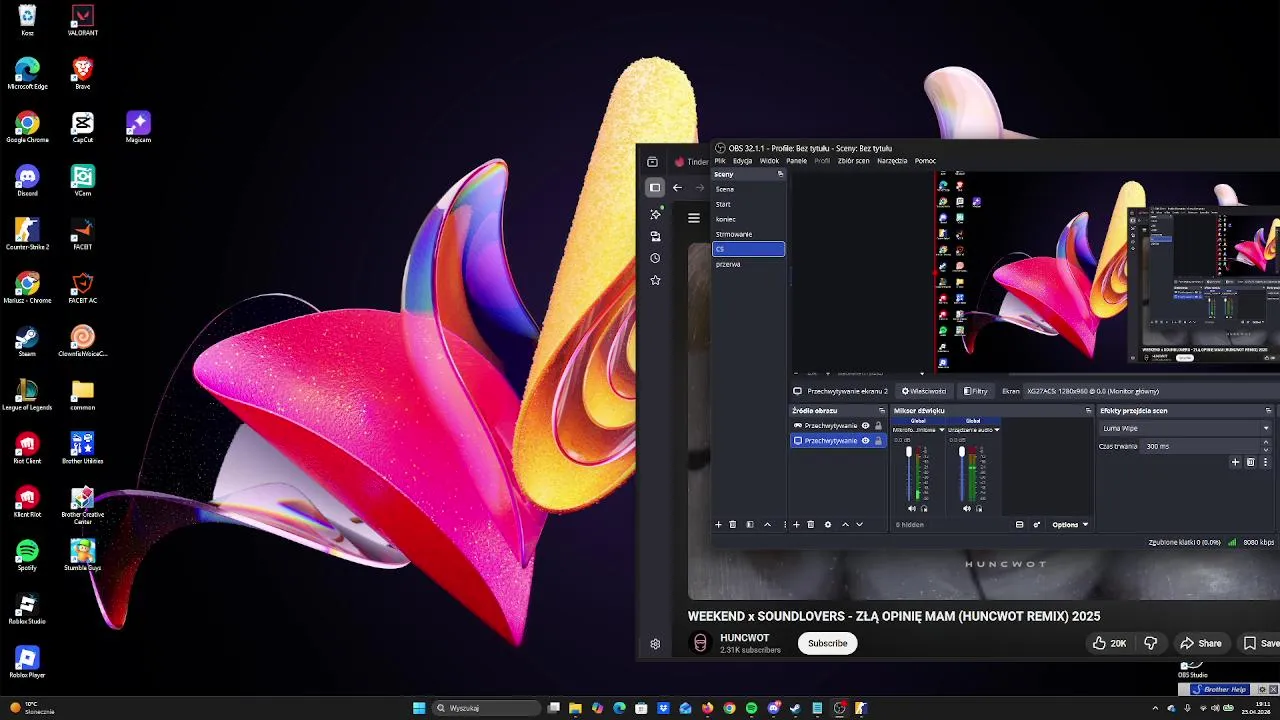
Task: Adjust the desktop audio volume slider
Action: [x=962, y=474]
